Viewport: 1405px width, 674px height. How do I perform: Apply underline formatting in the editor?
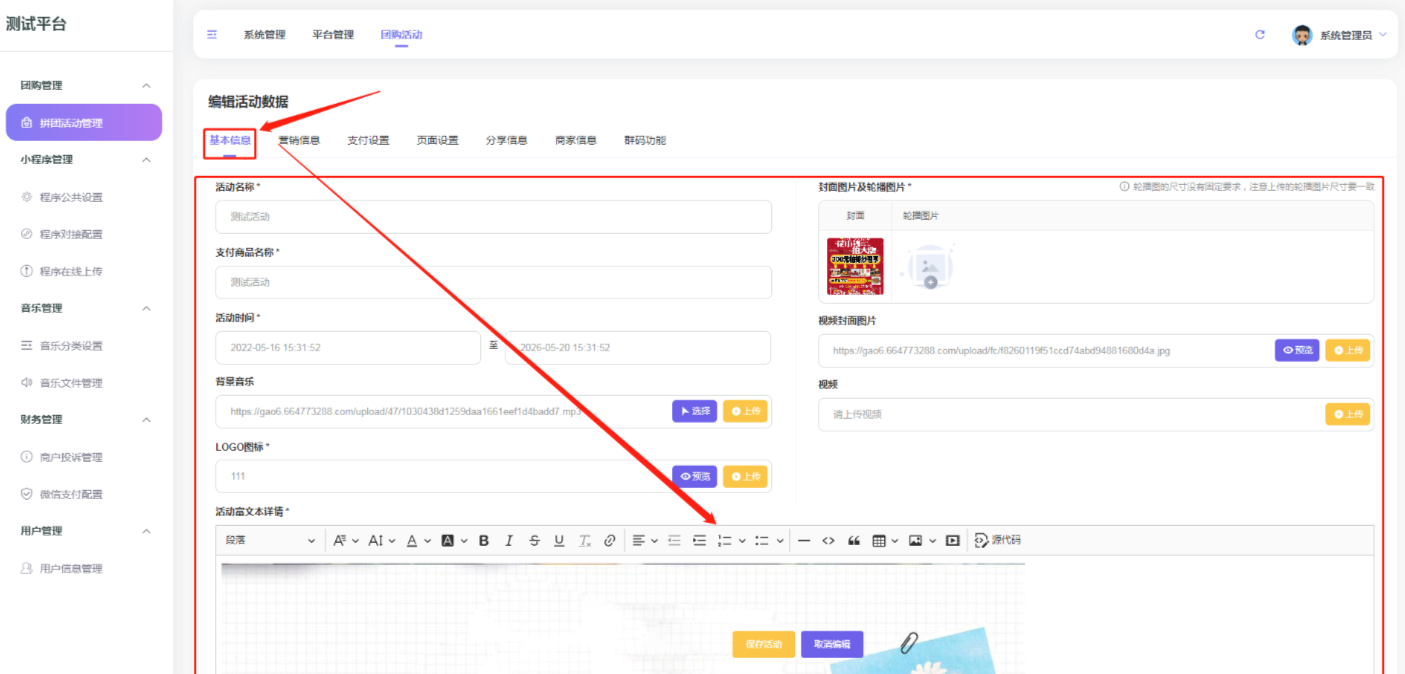pyautogui.click(x=557, y=540)
